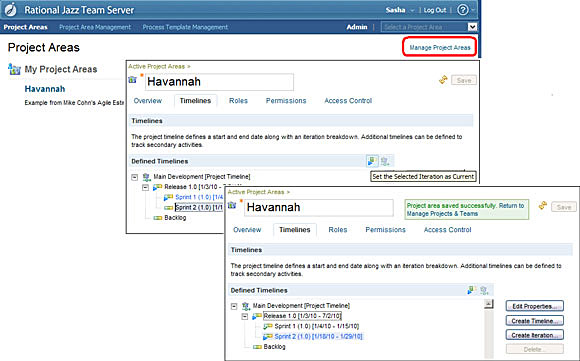
Task: Click Main Development timeline icon in middle panel
Action: (x=147, y=177)
